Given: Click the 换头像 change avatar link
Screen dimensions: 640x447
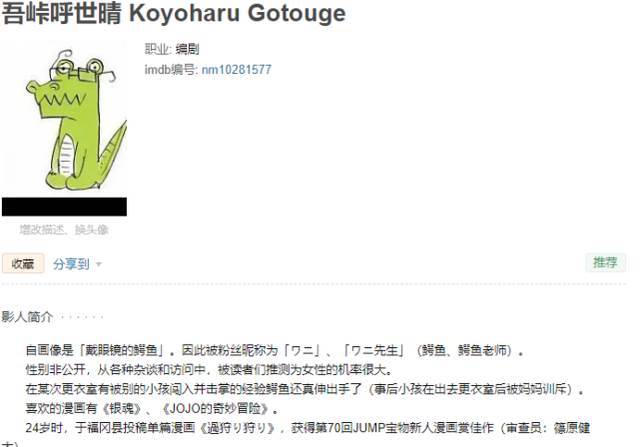Looking at the screenshot, I should click(x=91, y=230).
